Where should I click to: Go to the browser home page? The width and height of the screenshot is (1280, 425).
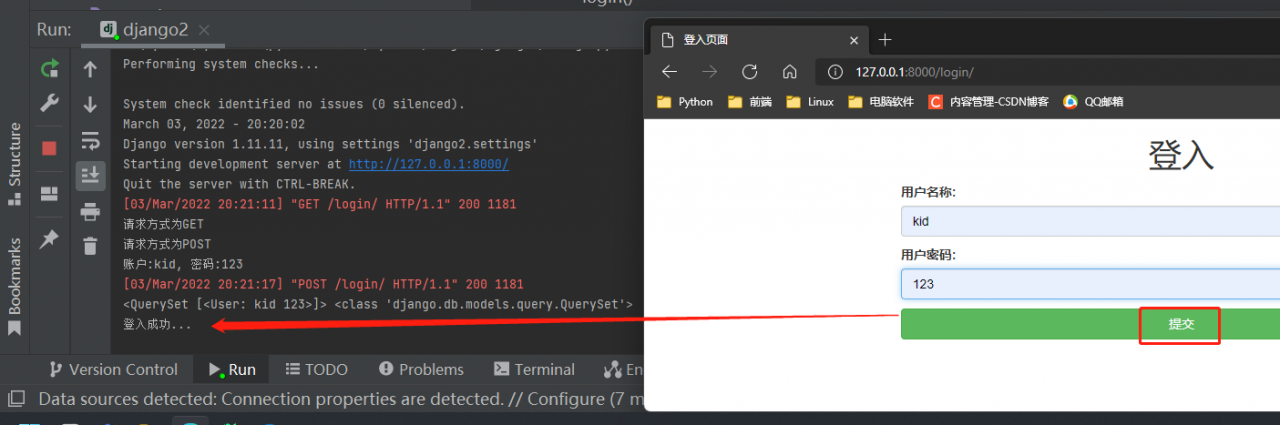[789, 72]
